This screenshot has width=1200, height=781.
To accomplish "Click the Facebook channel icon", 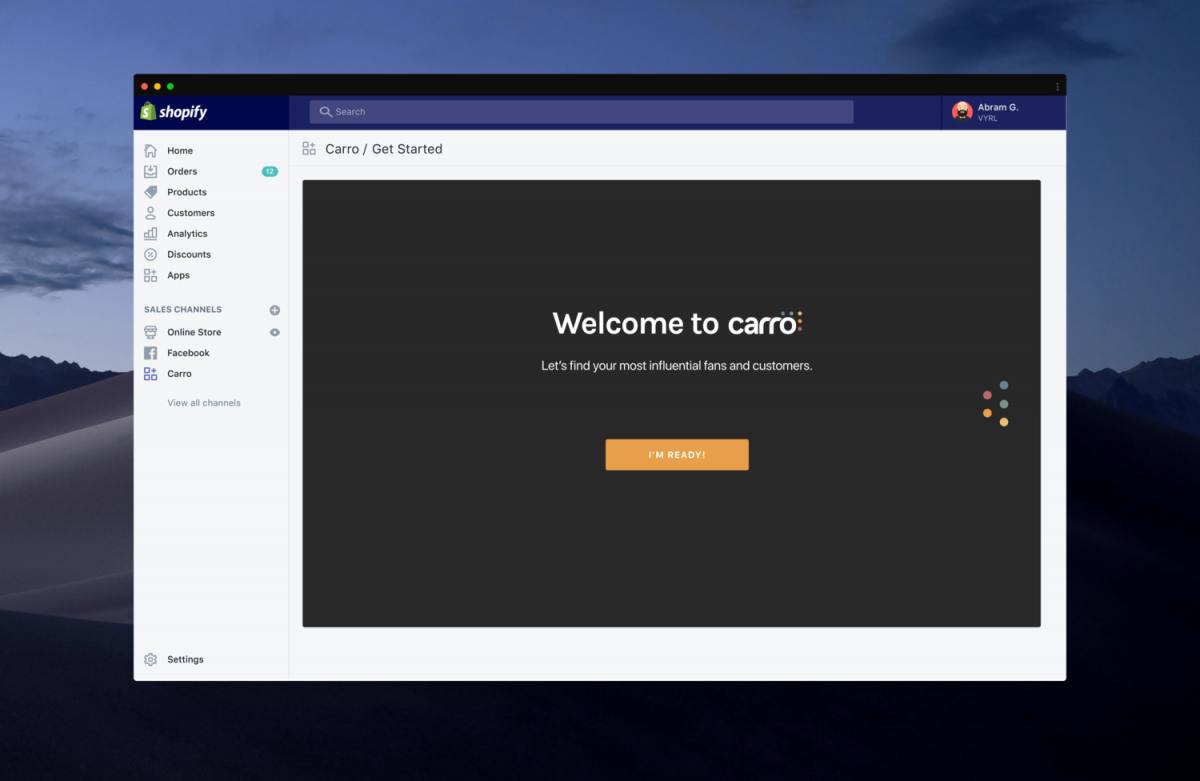I will (x=150, y=353).
